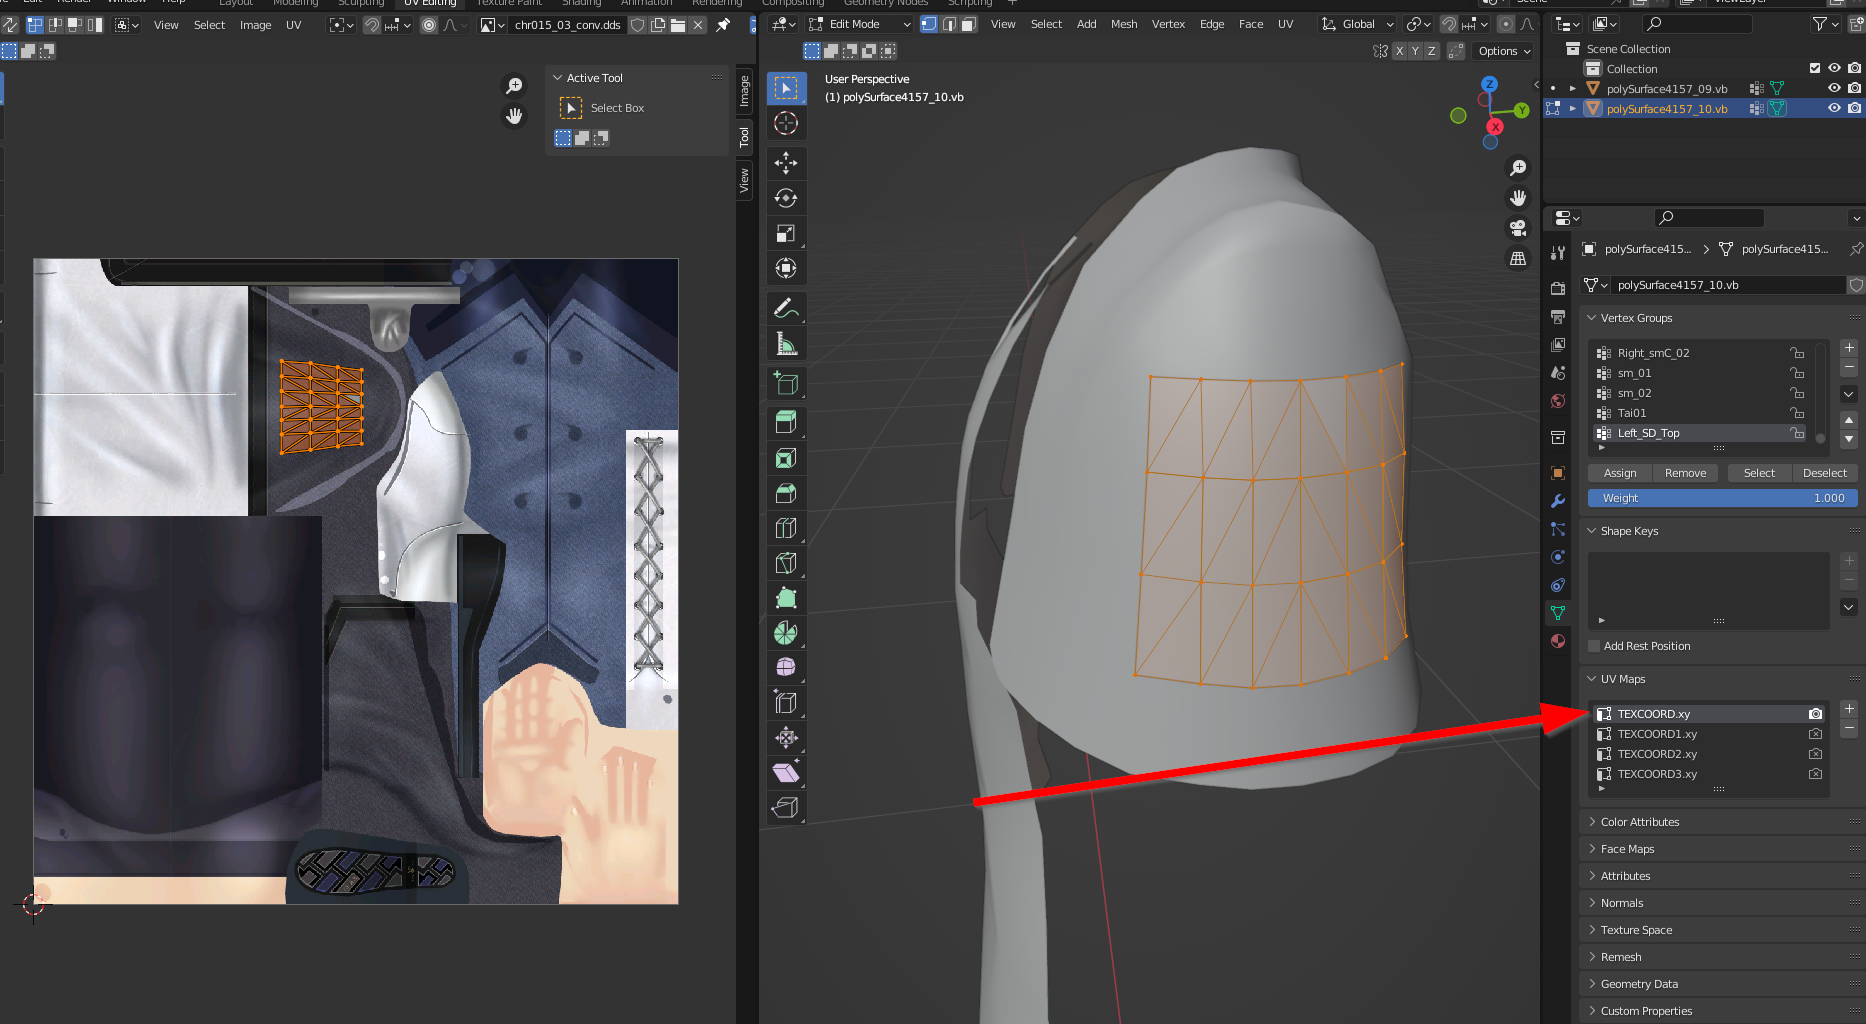Image resolution: width=1866 pixels, height=1024 pixels.
Task: Select the Move tool in viewport toolbar
Action: pyautogui.click(x=786, y=163)
